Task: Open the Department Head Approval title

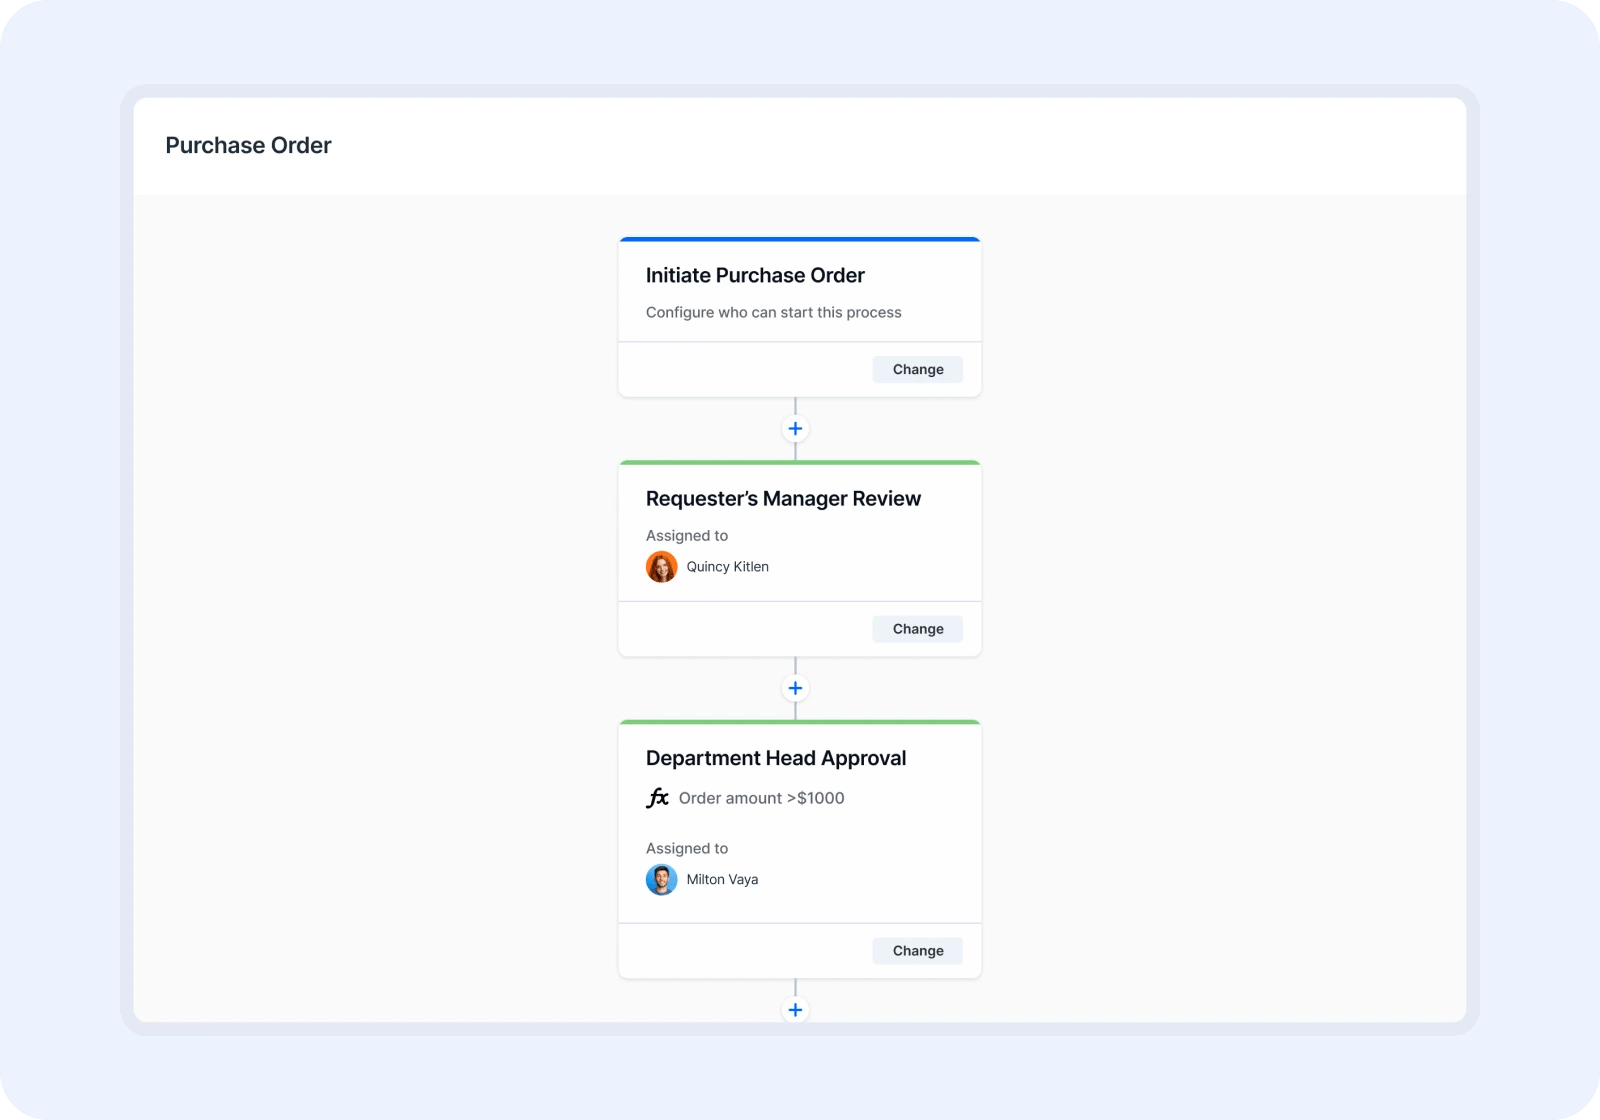Action: click(776, 758)
